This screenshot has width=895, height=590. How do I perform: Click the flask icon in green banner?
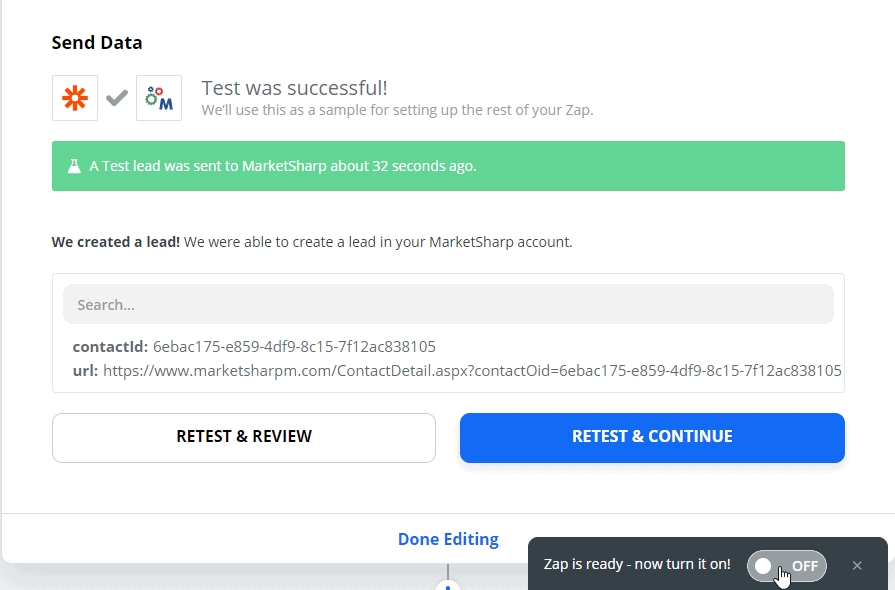point(74,166)
